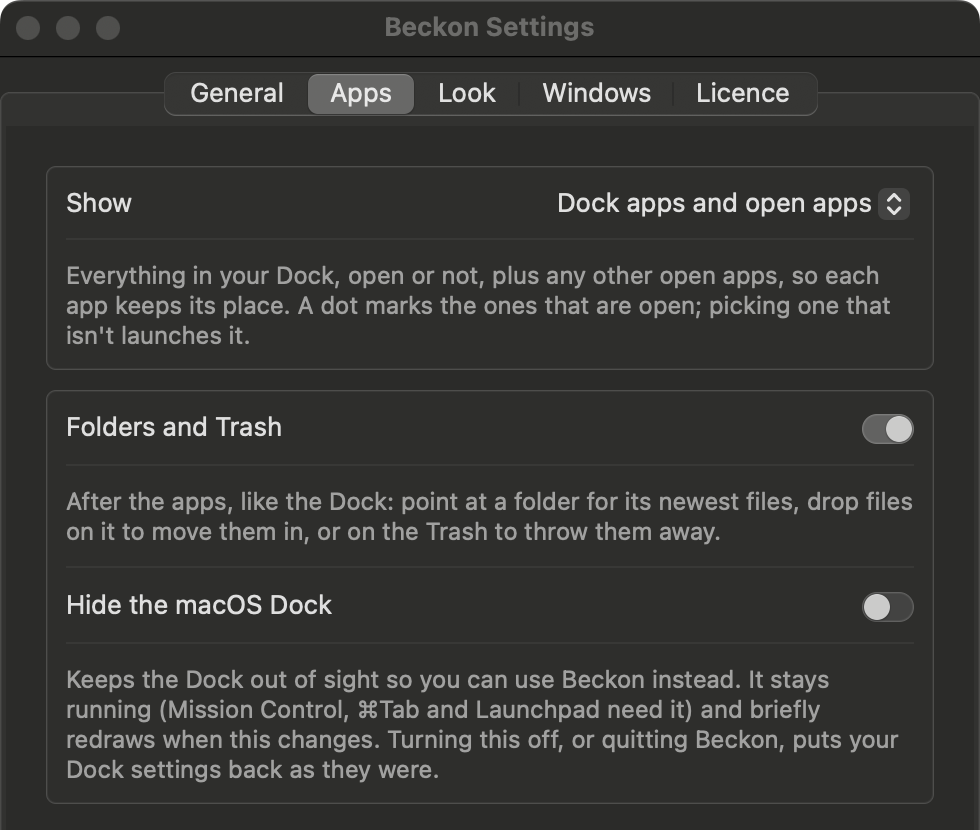Close the Beckon Settings window
Screen dimensions: 980x830
click(28, 28)
